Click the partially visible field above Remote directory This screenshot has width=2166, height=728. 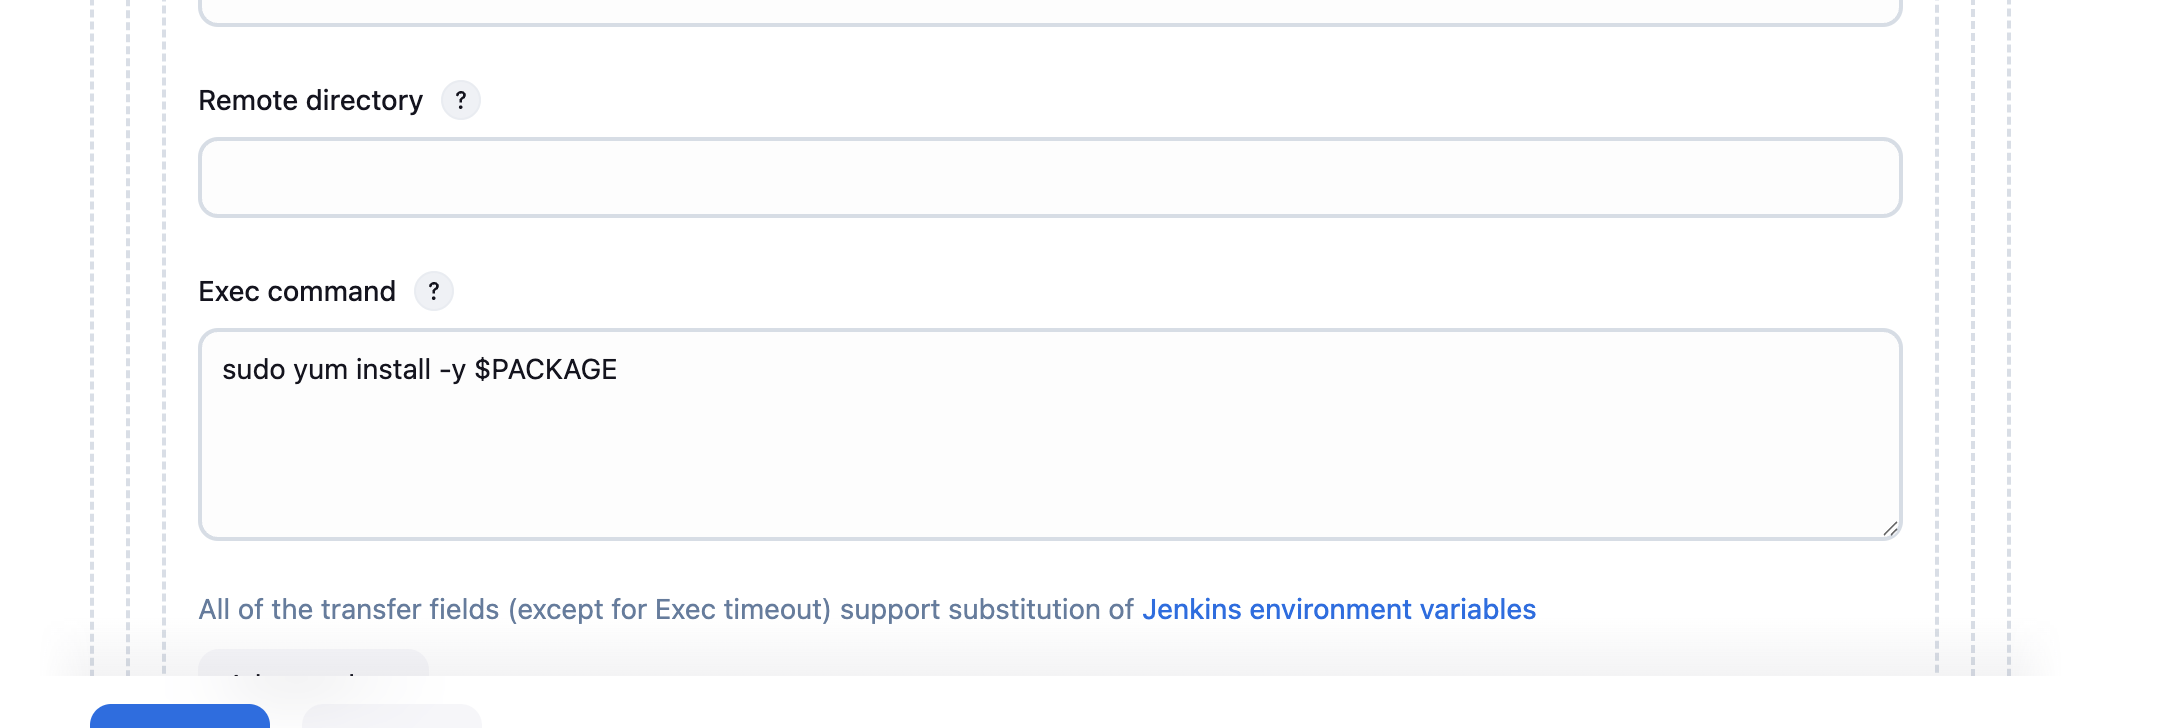(x=1049, y=12)
